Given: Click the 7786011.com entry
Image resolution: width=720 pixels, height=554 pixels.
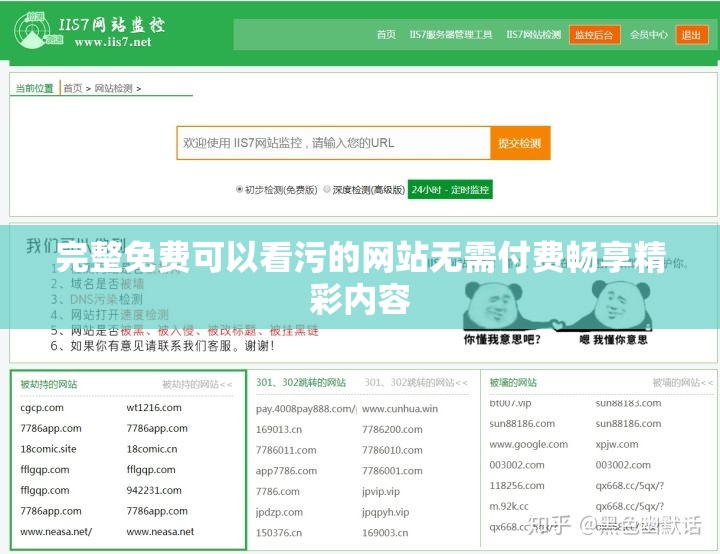Looking at the screenshot, I should (x=286, y=450).
